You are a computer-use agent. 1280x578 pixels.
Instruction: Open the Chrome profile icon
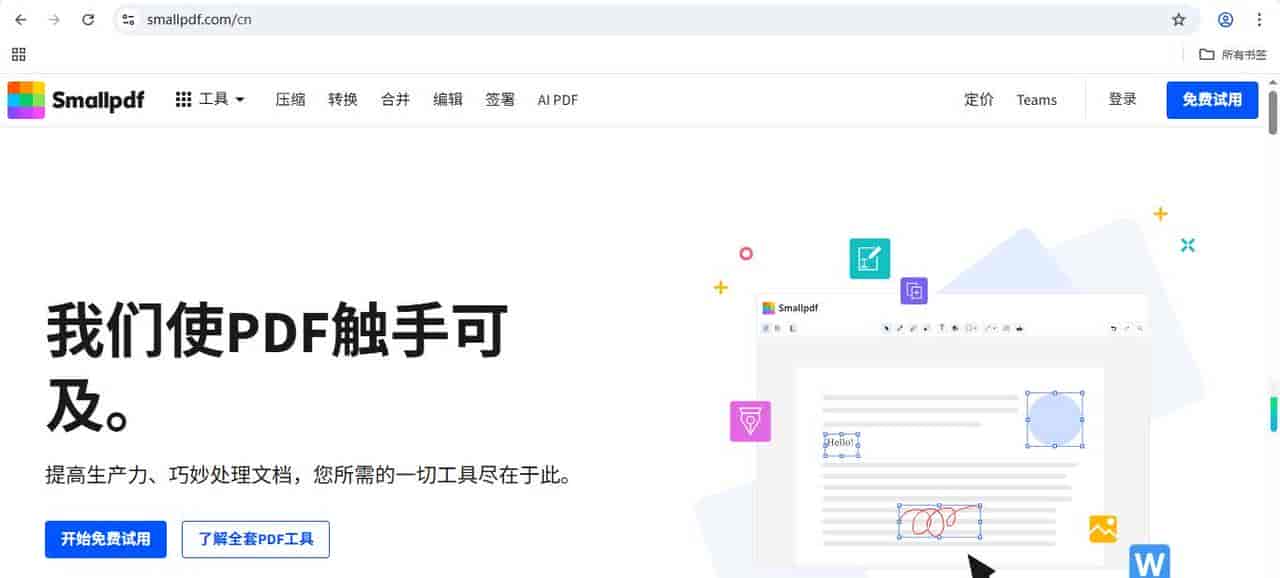pyautogui.click(x=1225, y=20)
